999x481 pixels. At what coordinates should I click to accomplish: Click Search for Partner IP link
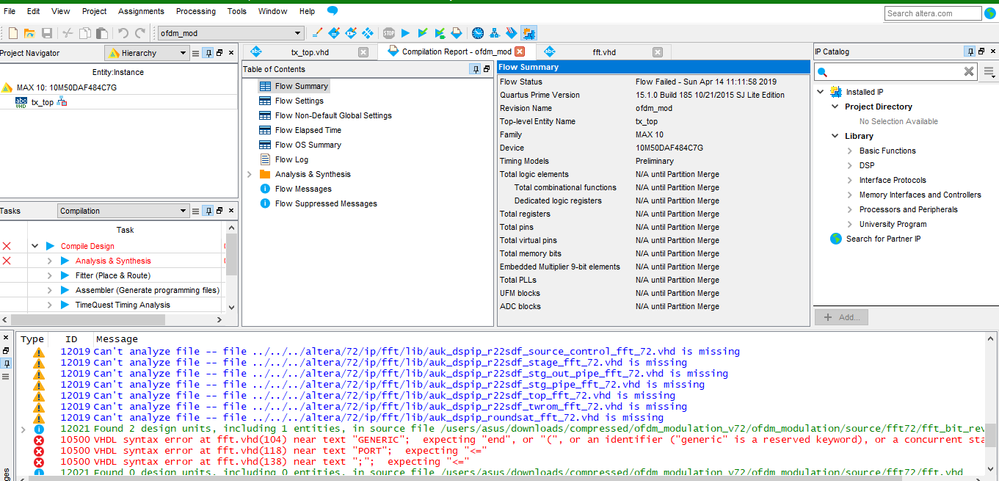882,239
